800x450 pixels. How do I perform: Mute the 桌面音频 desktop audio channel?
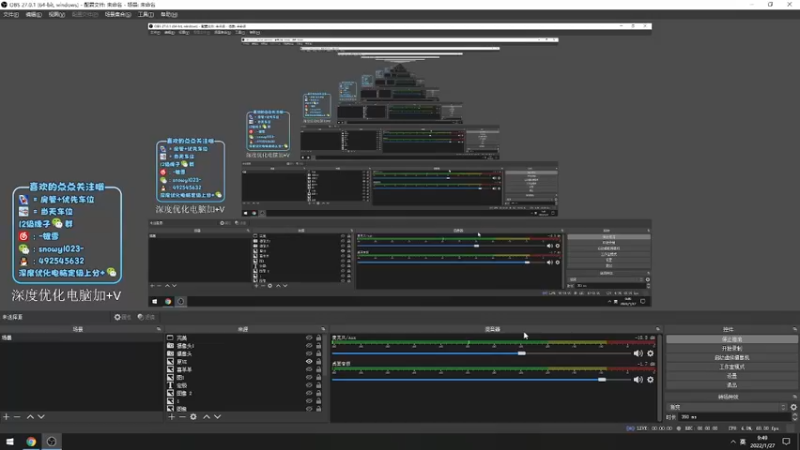[638, 380]
